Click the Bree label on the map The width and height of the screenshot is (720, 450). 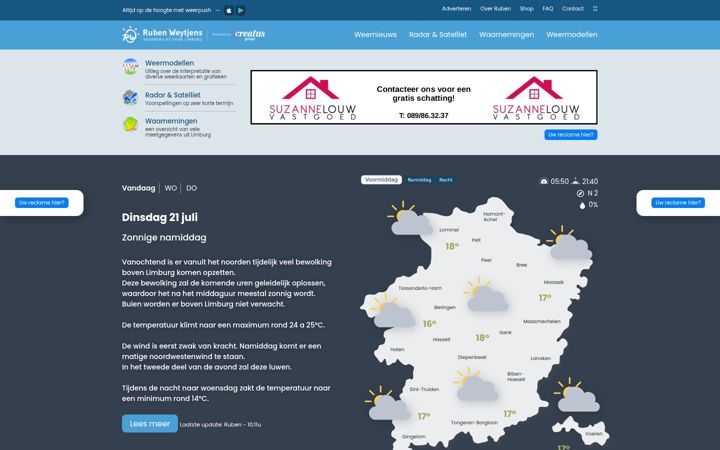pyautogui.click(x=521, y=265)
